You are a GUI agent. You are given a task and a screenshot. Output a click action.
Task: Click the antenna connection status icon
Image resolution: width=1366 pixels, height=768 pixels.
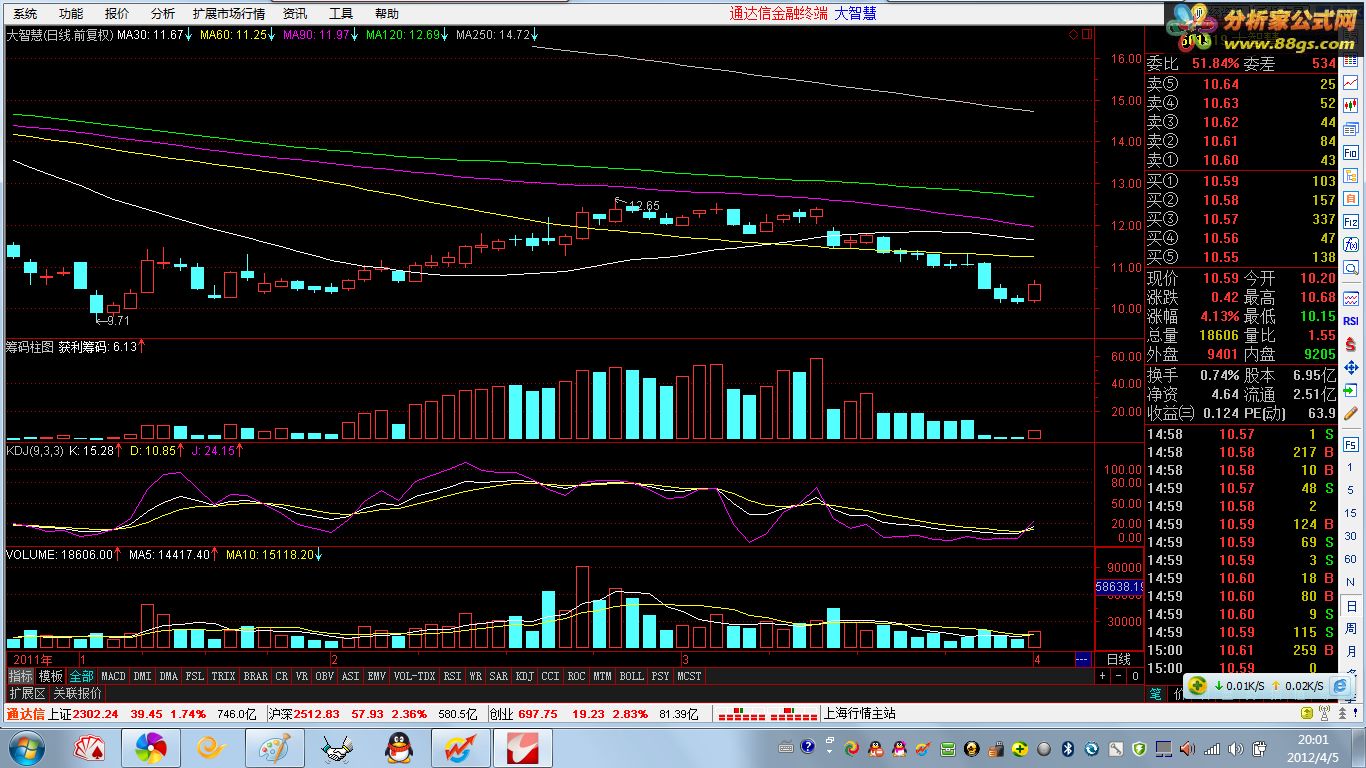click(1324, 713)
